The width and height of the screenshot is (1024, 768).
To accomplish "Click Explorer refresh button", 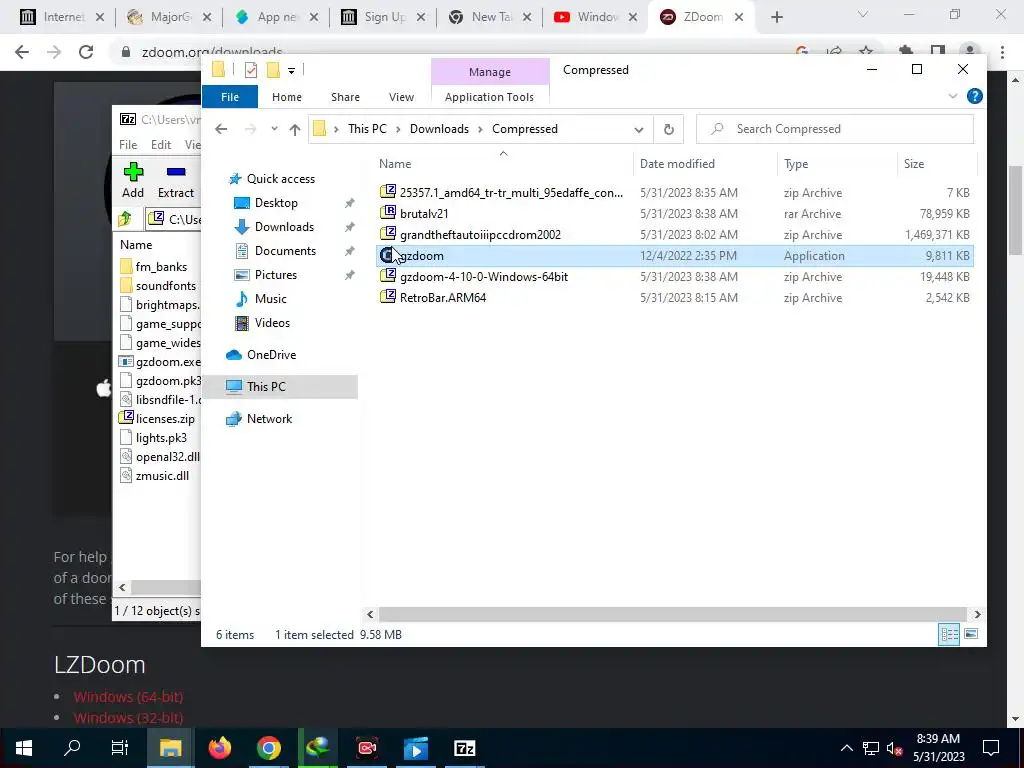I will [x=669, y=129].
